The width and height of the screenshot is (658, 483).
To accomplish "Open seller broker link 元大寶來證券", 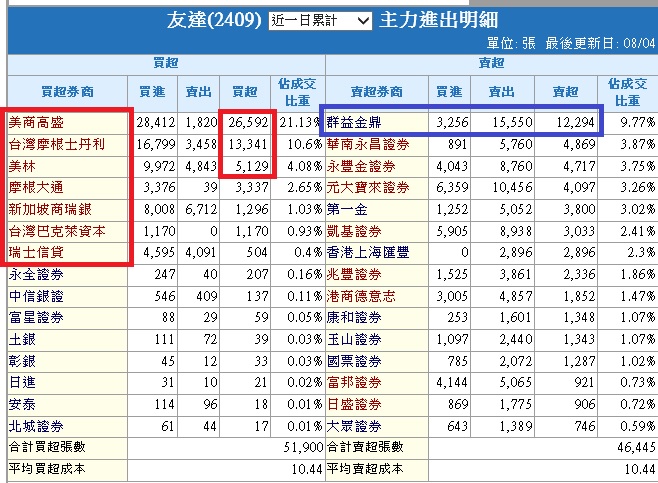I will pos(368,187).
